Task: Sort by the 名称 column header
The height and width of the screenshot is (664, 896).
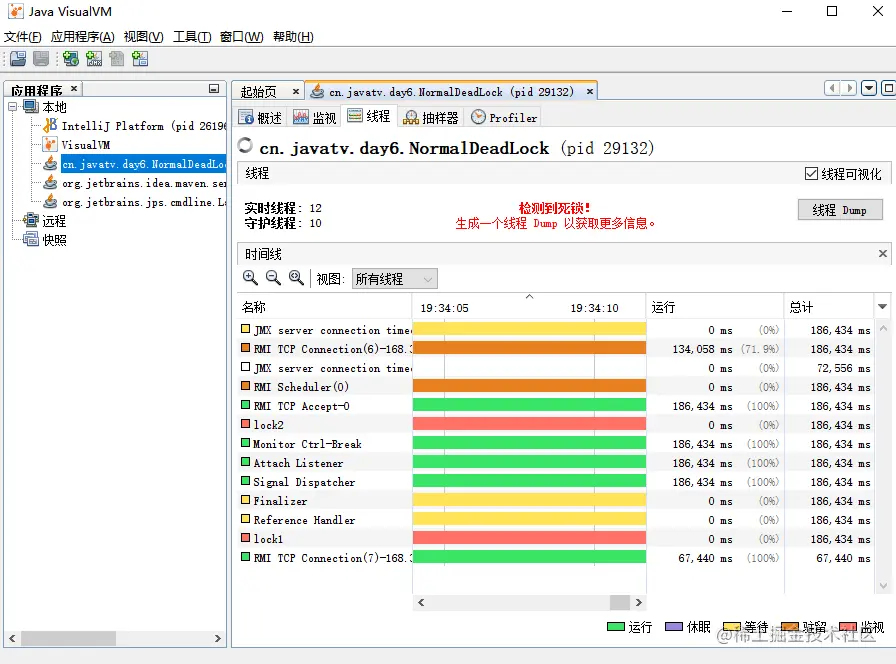Action: coord(325,307)
